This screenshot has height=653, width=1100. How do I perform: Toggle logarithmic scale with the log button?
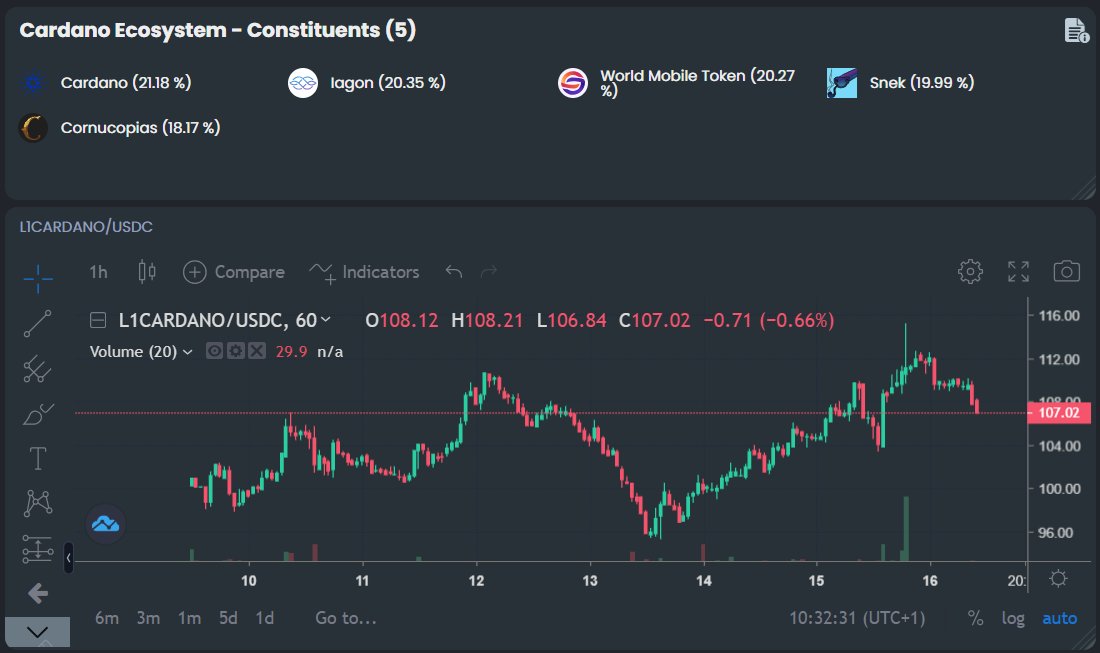click(x=1013, y=618)
